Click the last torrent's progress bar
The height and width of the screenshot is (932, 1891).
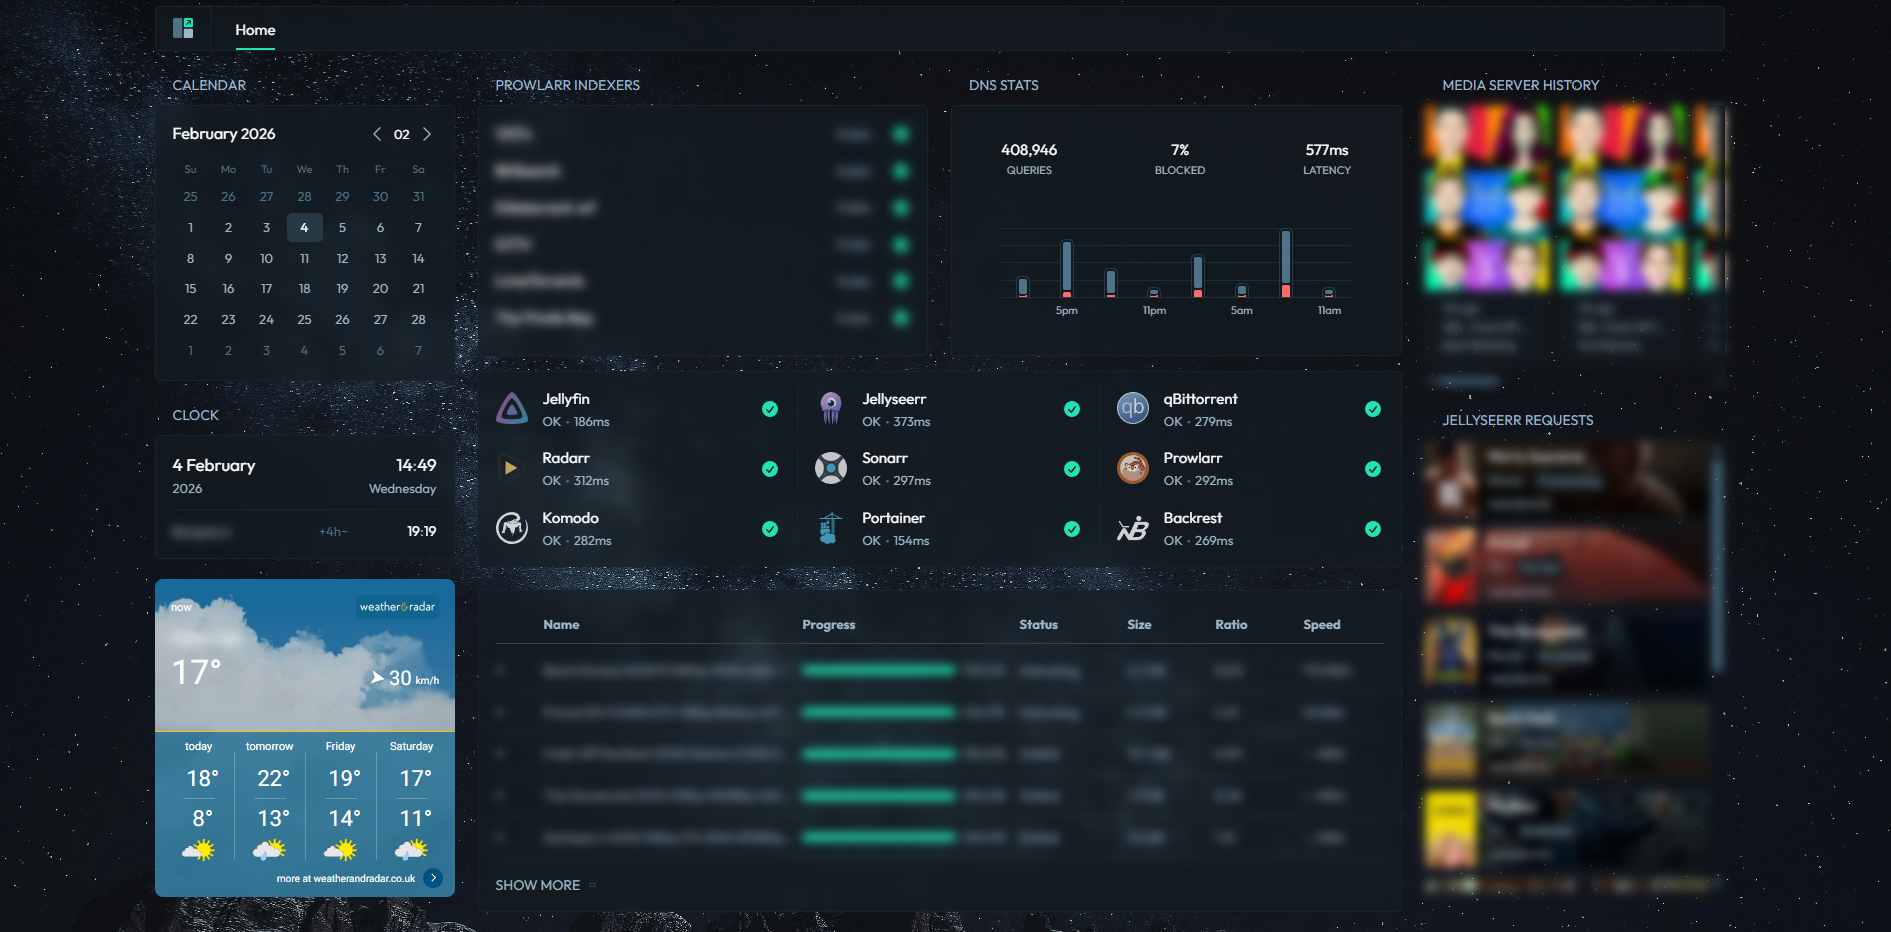tap(879, 837)
